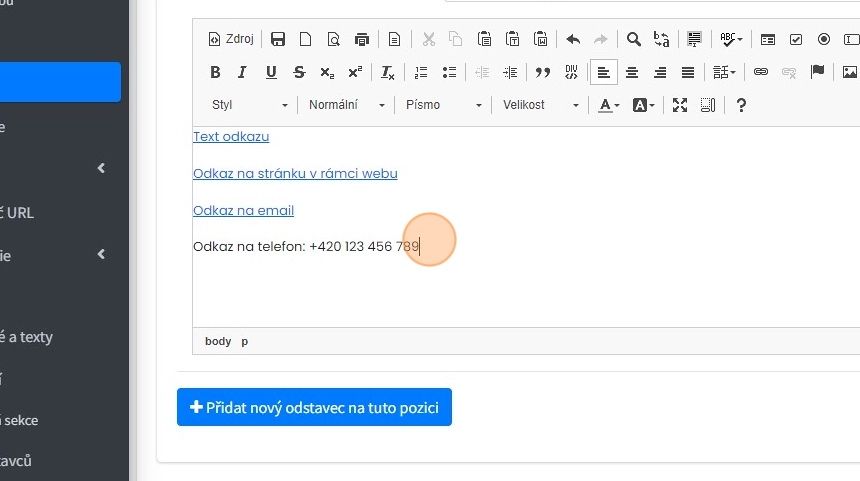Insert a block quote

tap(543, 72)
